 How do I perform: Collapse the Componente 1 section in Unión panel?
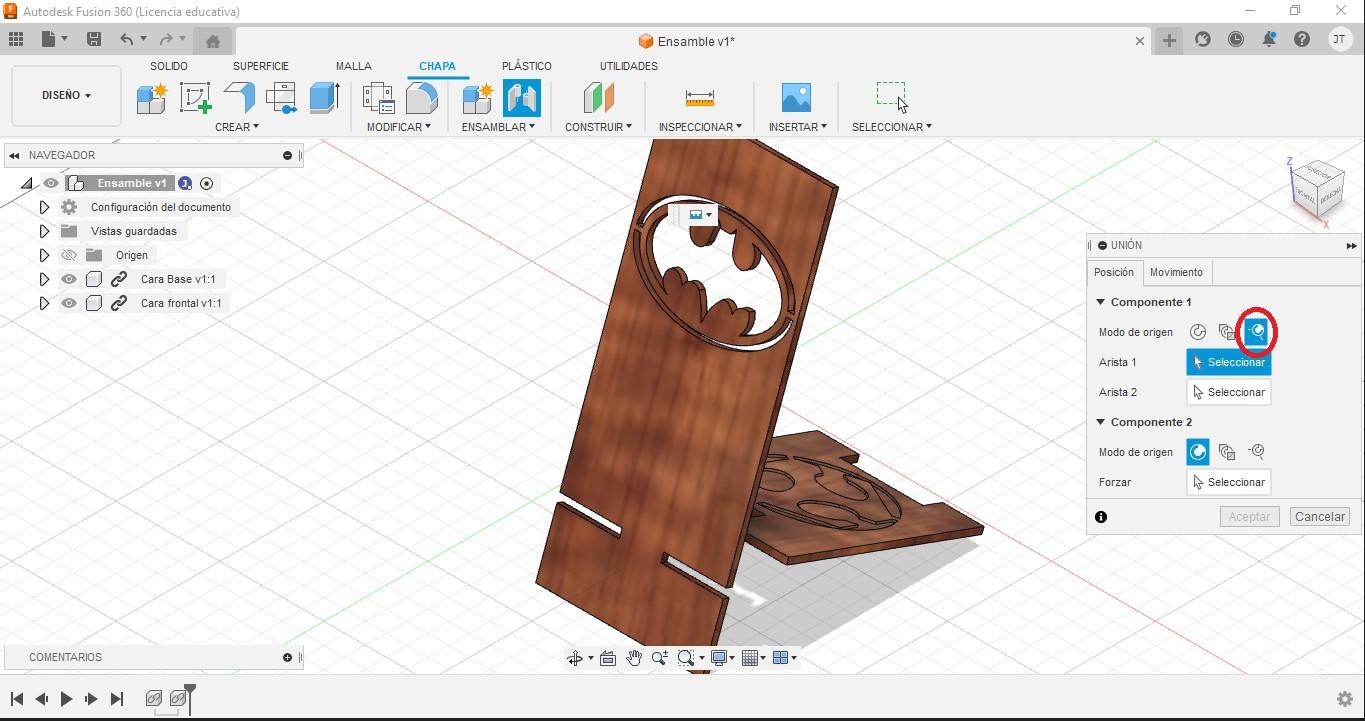pos(1100,301)
